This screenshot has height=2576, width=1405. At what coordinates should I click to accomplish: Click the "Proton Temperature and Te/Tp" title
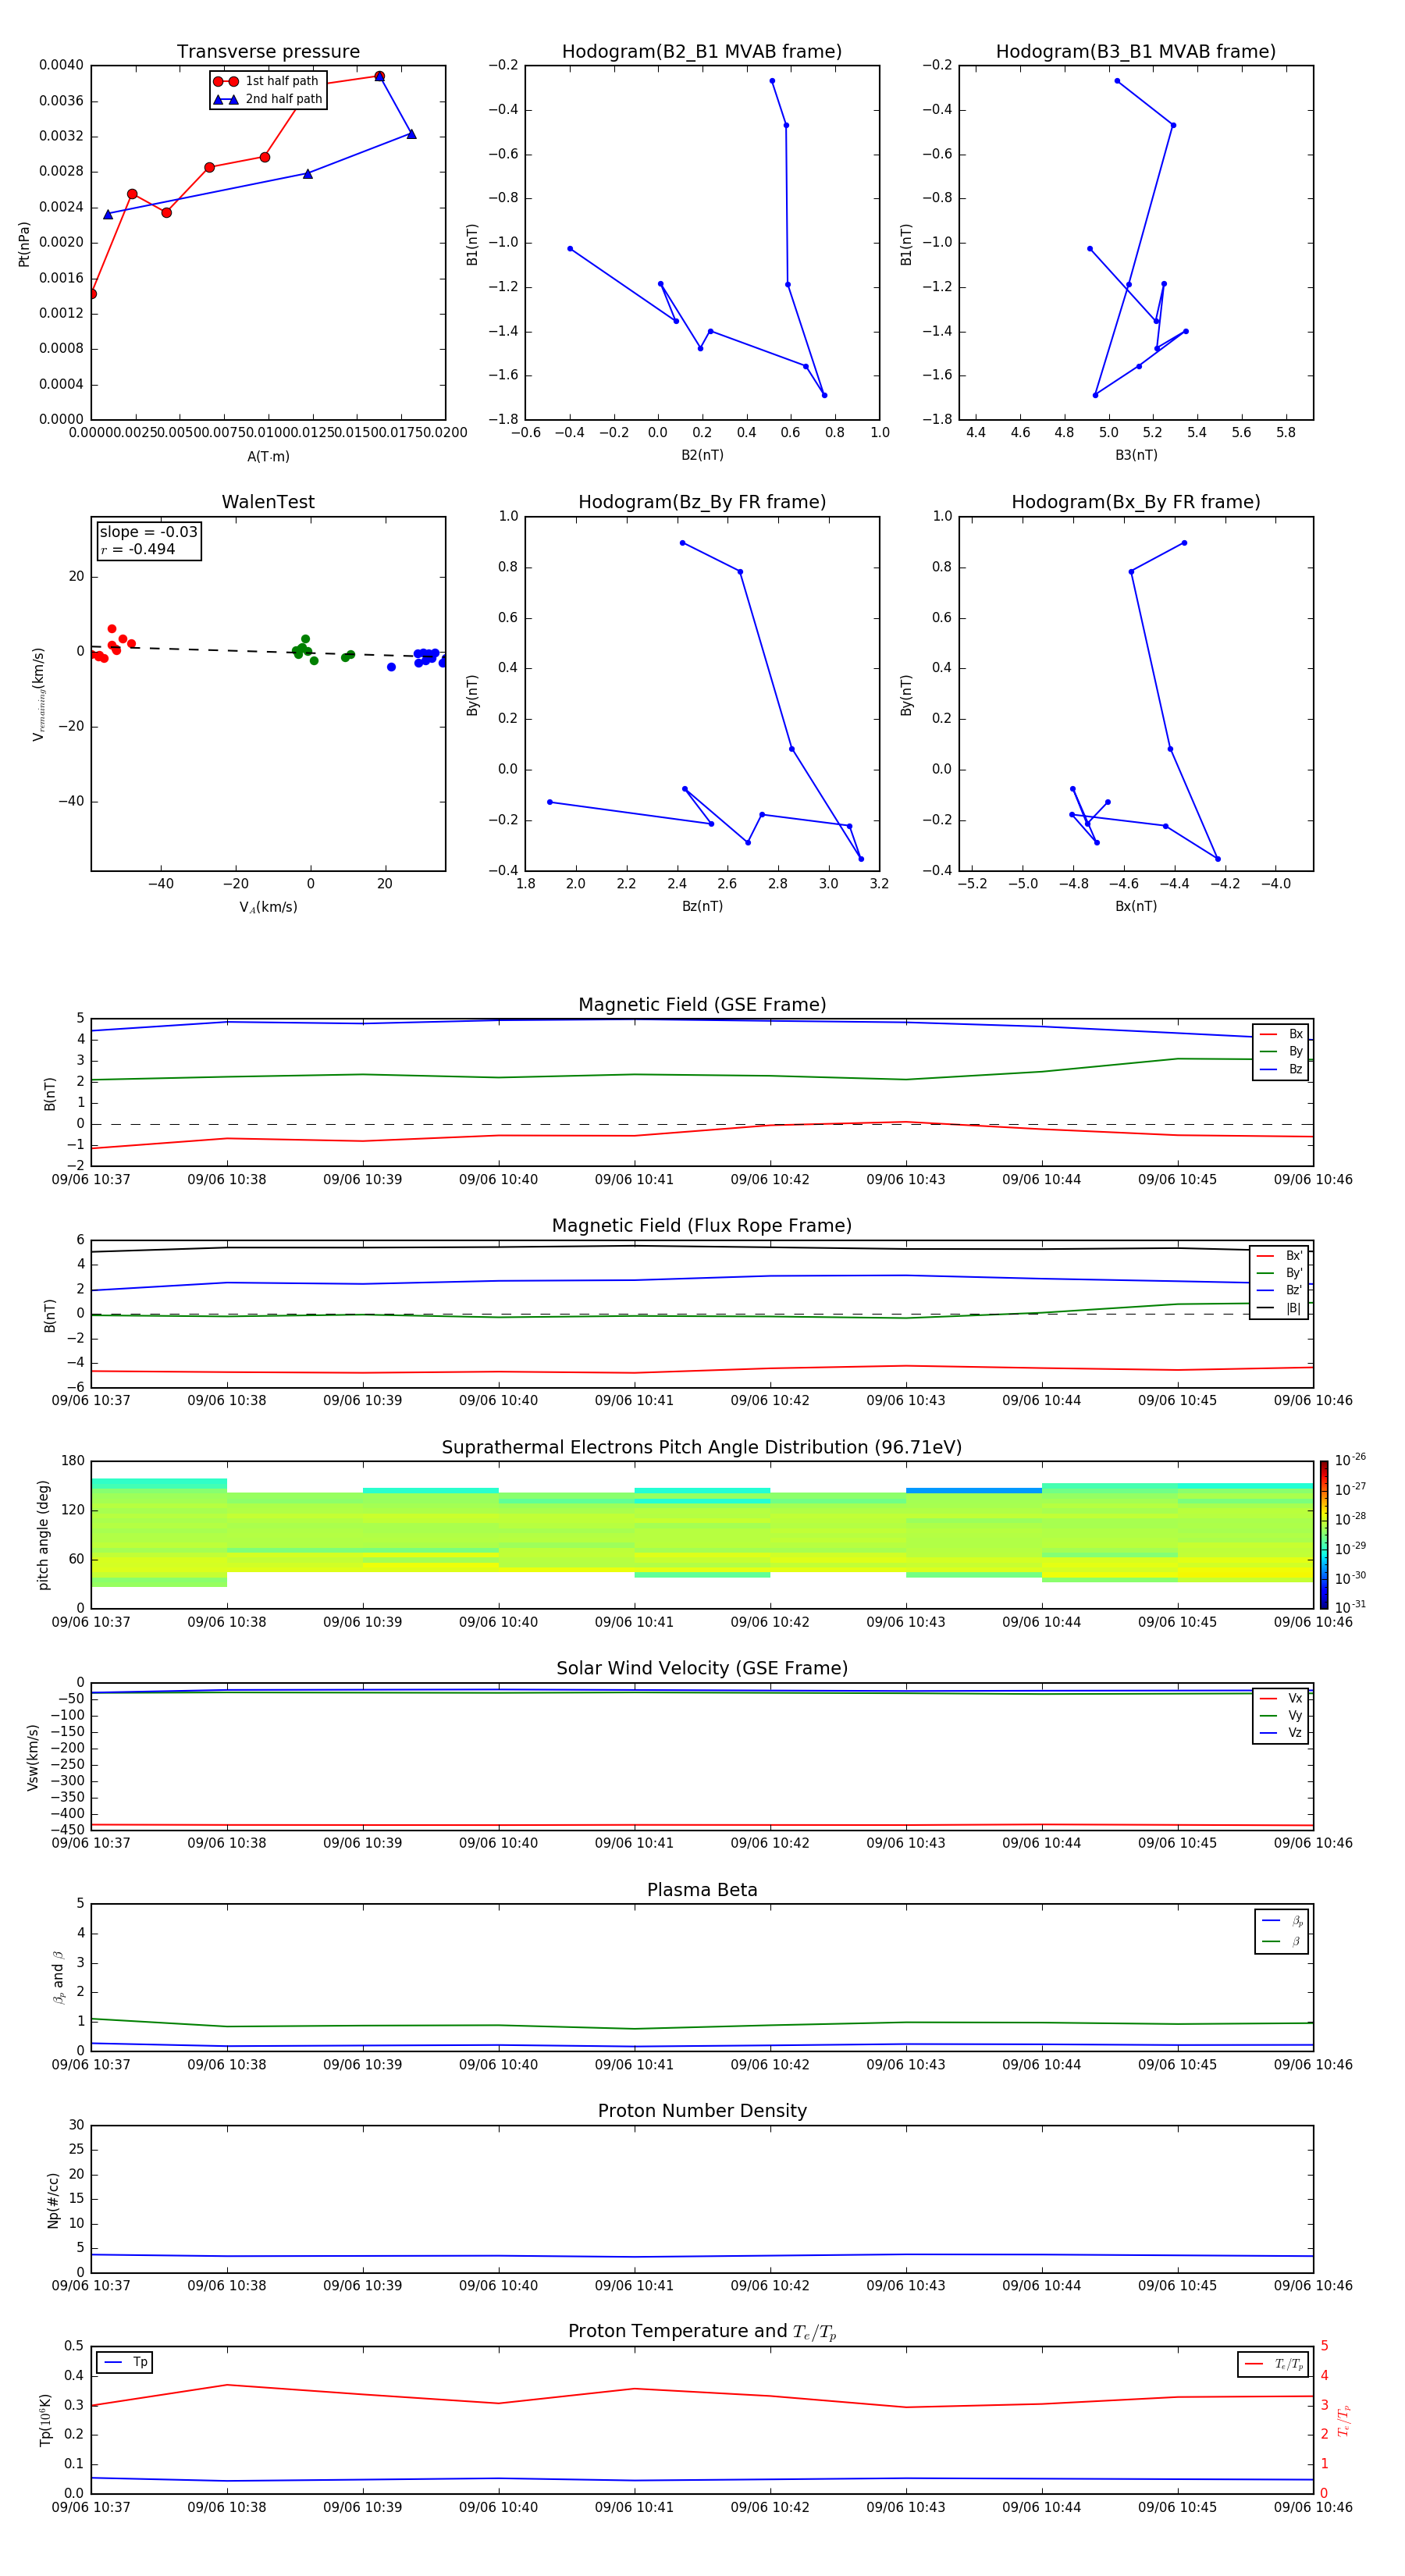(x=702, y=2332)
